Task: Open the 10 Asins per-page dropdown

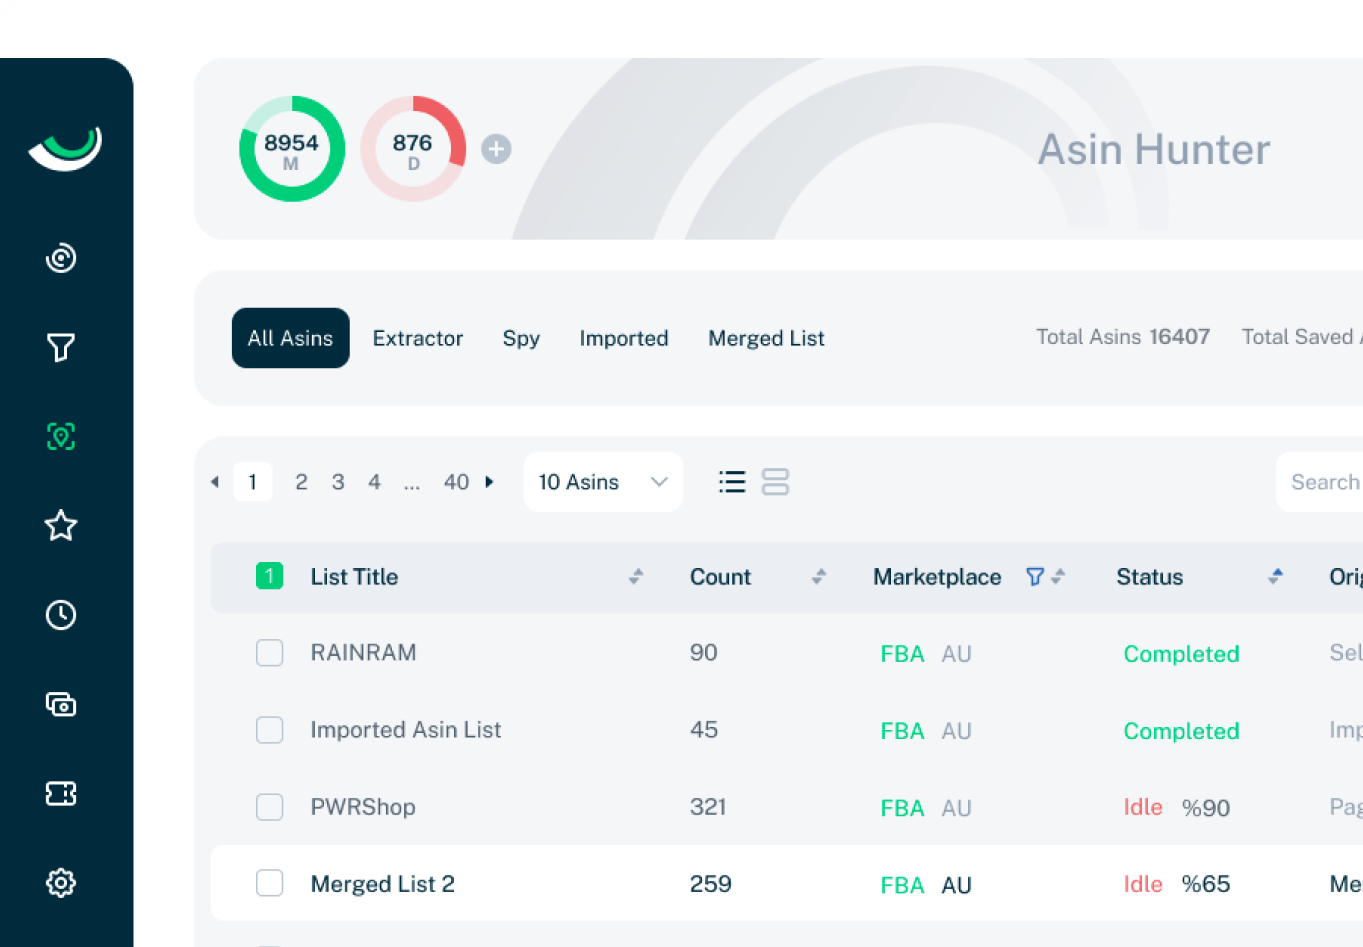Action: 603,482
